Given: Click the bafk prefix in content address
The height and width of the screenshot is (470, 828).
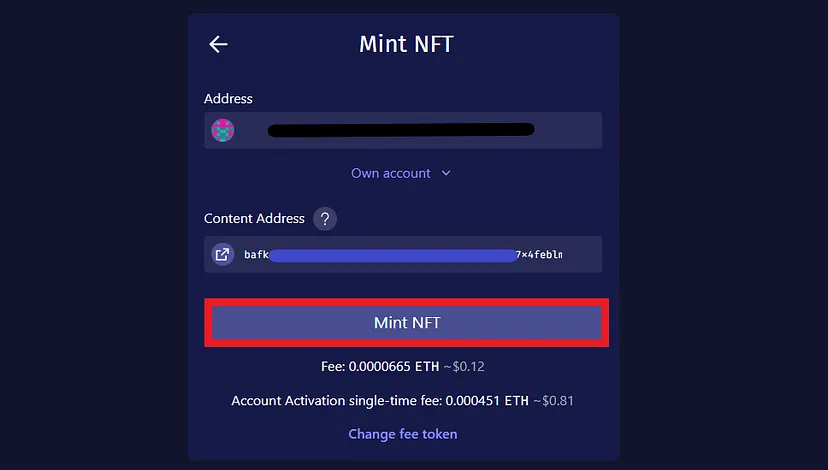Looking at the screenshot, I should coord(256,255).
